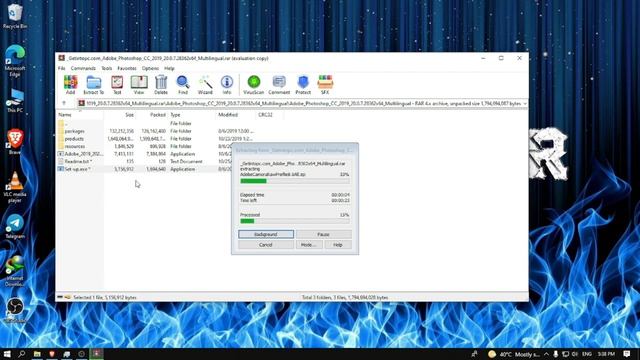Click the taskbar clock
The width and height of the screenshot is (640, 360).
[x=606, y=354]
